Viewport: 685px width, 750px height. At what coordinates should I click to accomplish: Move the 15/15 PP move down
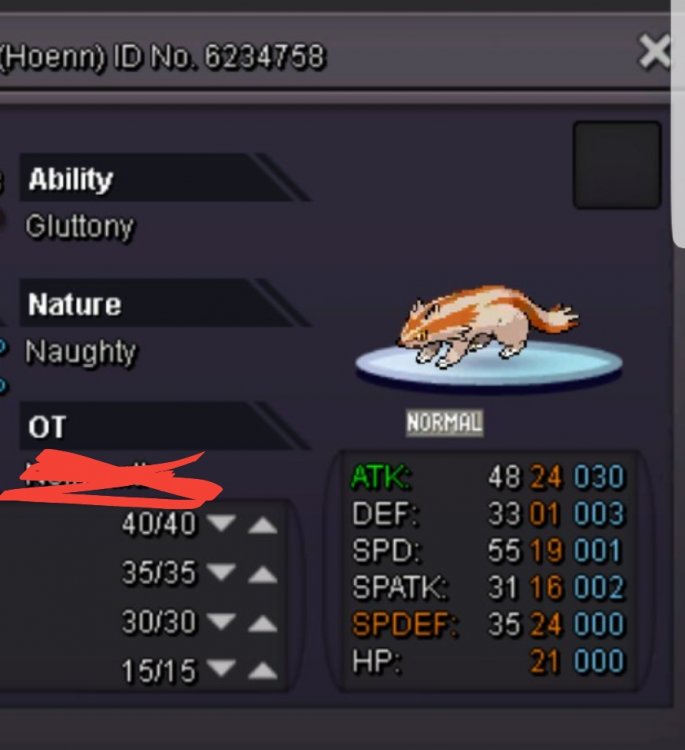pos(221,668)
